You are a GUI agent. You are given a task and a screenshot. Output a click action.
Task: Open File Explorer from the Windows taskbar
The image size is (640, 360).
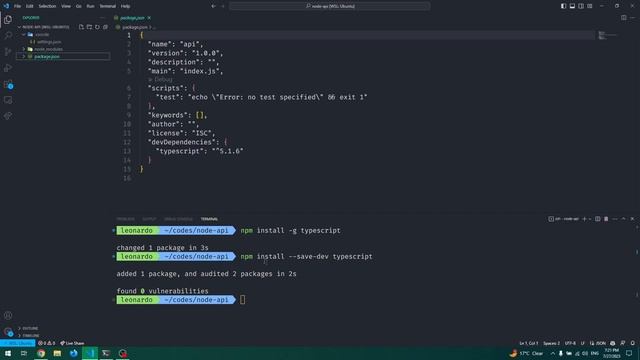click(57, 353)
